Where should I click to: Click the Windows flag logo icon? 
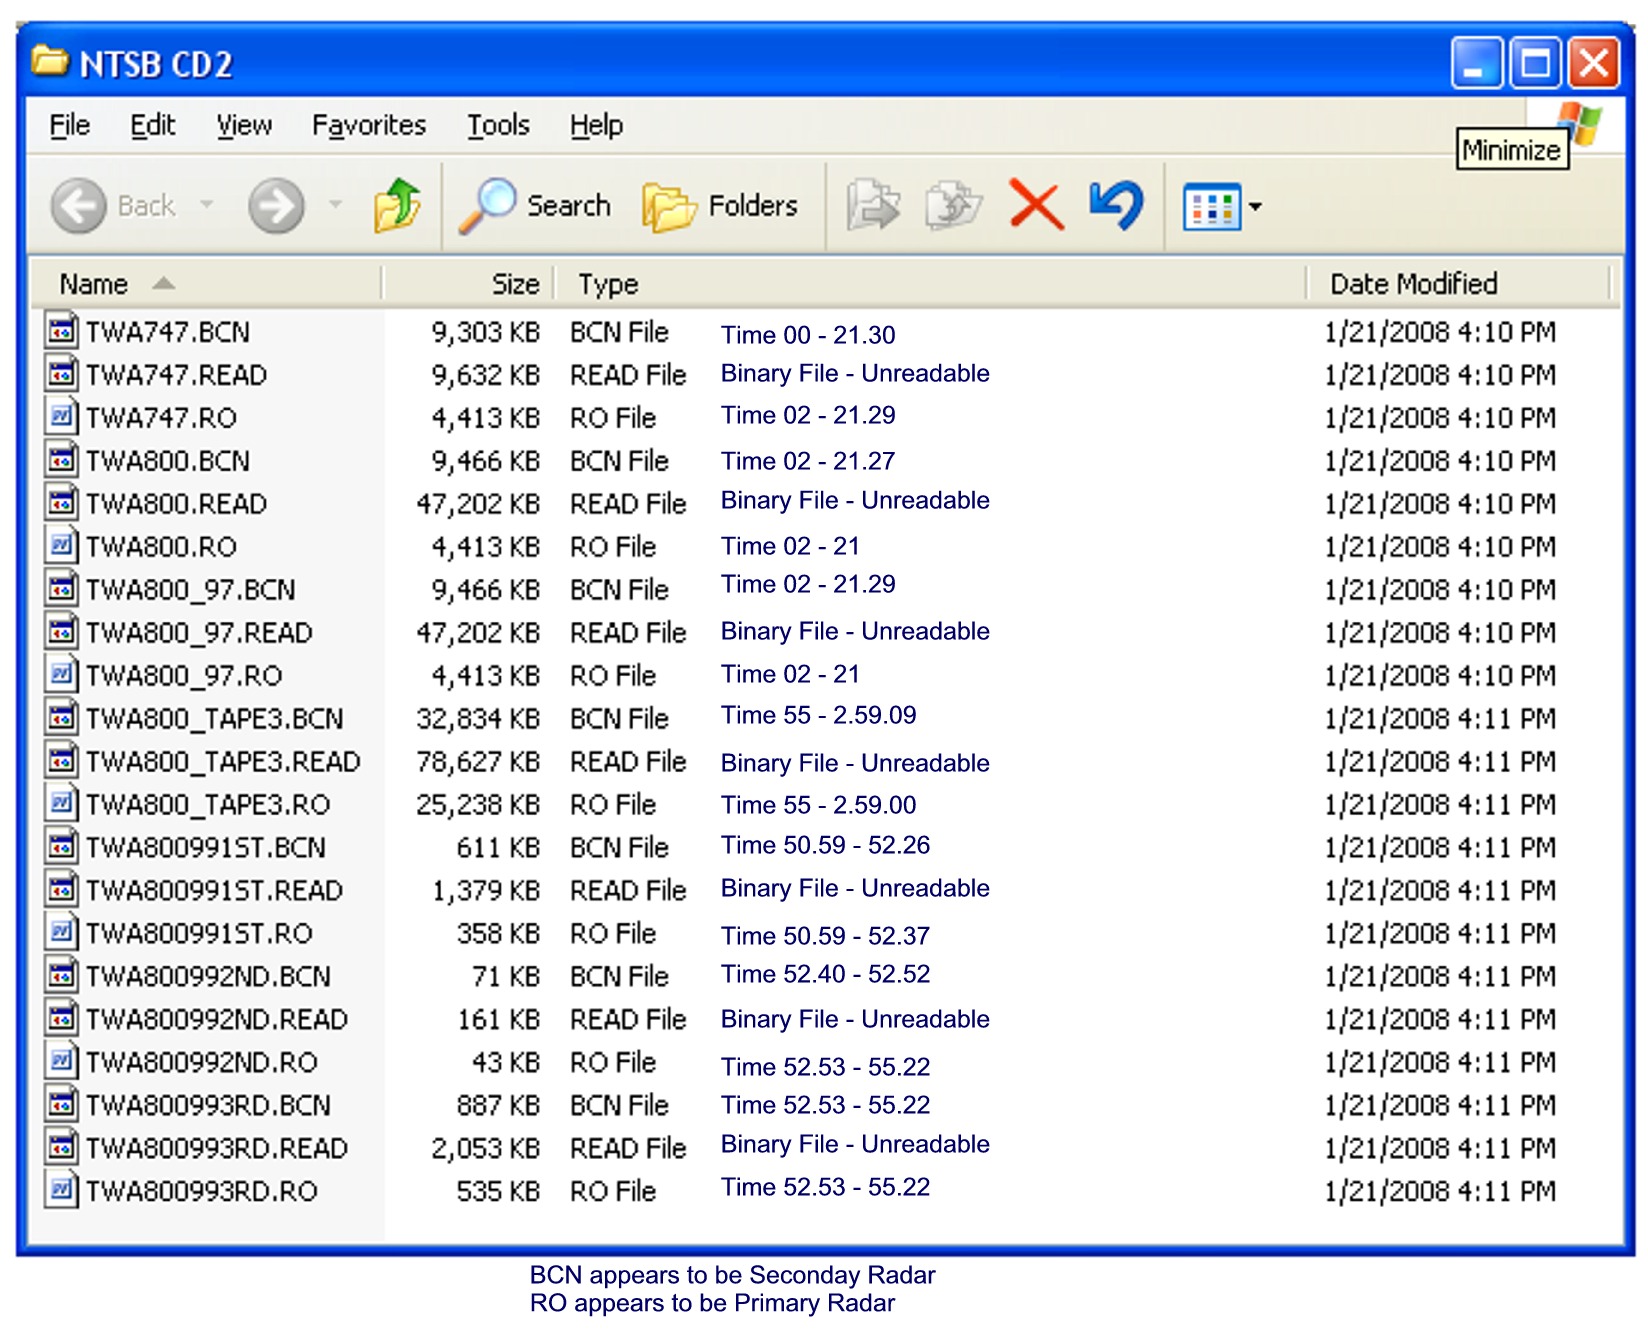tap(1582, 124)
